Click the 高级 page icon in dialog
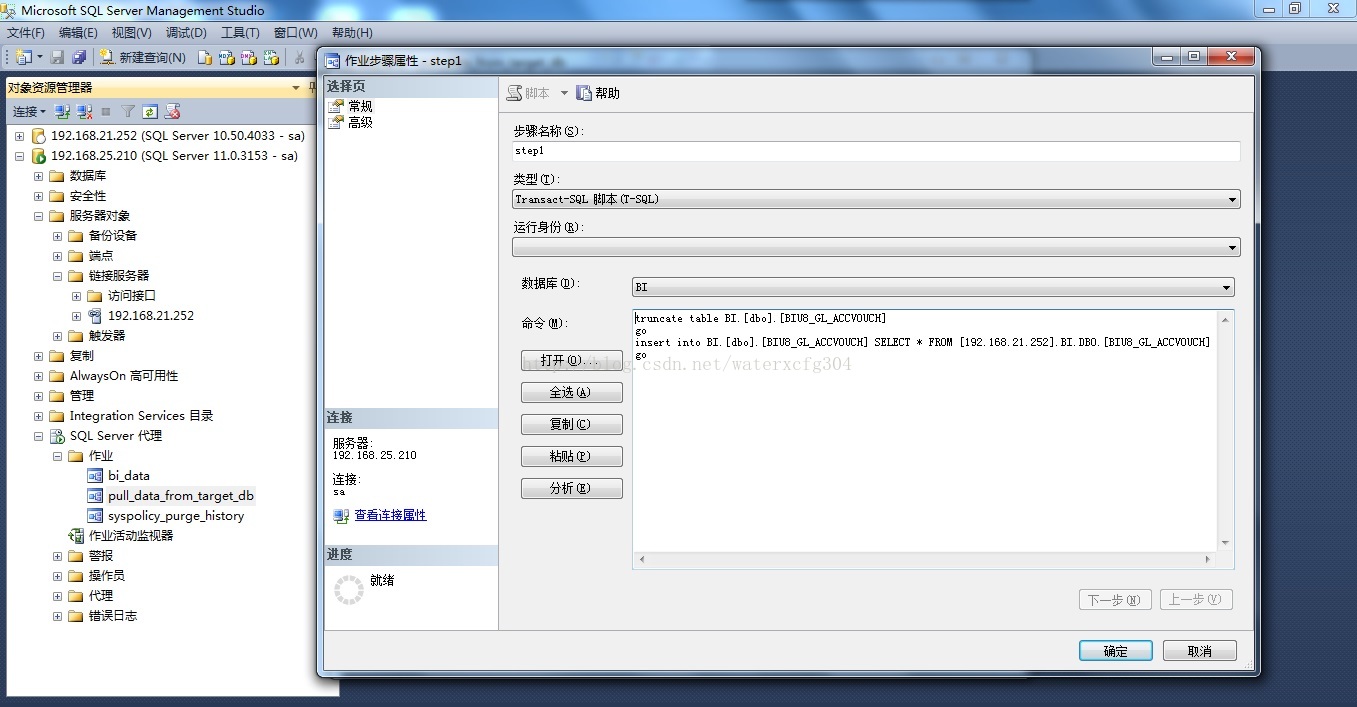Viewport: 1357px width, 707px height. pyautogui.click(x=336, y=122)
